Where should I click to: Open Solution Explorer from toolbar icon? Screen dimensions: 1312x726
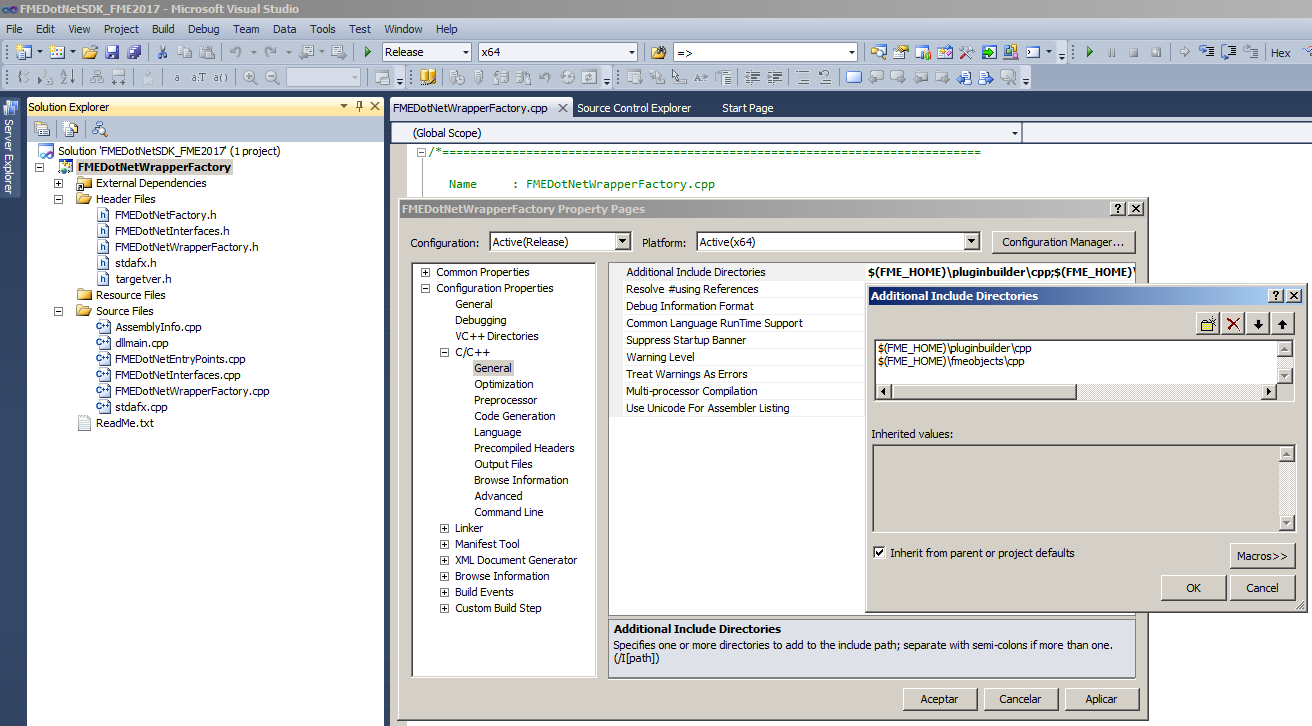tap(879, 52)
